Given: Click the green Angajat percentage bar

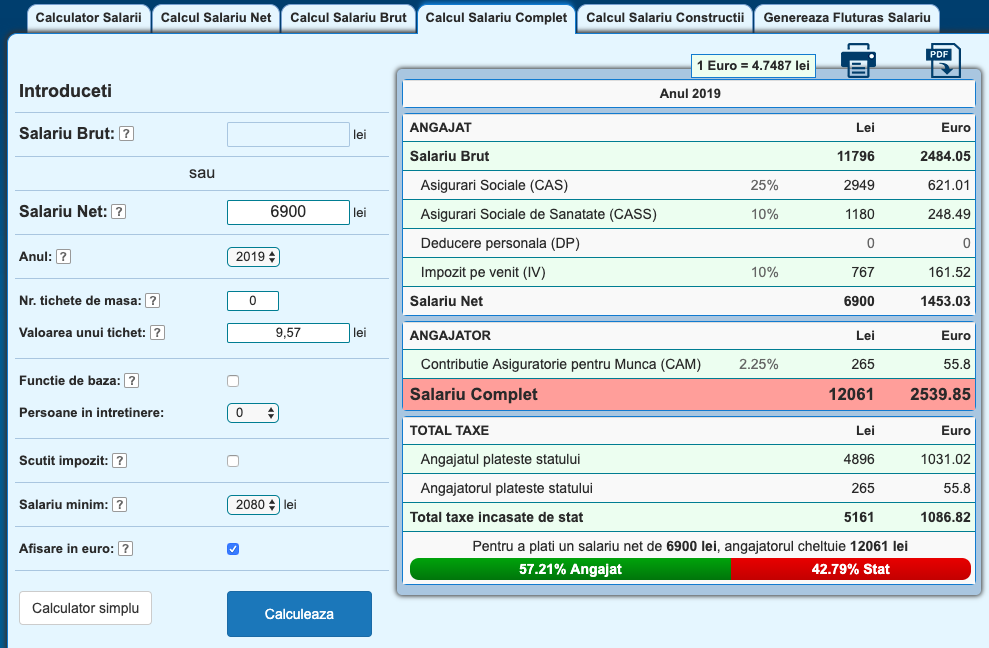Looking at the screenshot, I should [570, 569].
